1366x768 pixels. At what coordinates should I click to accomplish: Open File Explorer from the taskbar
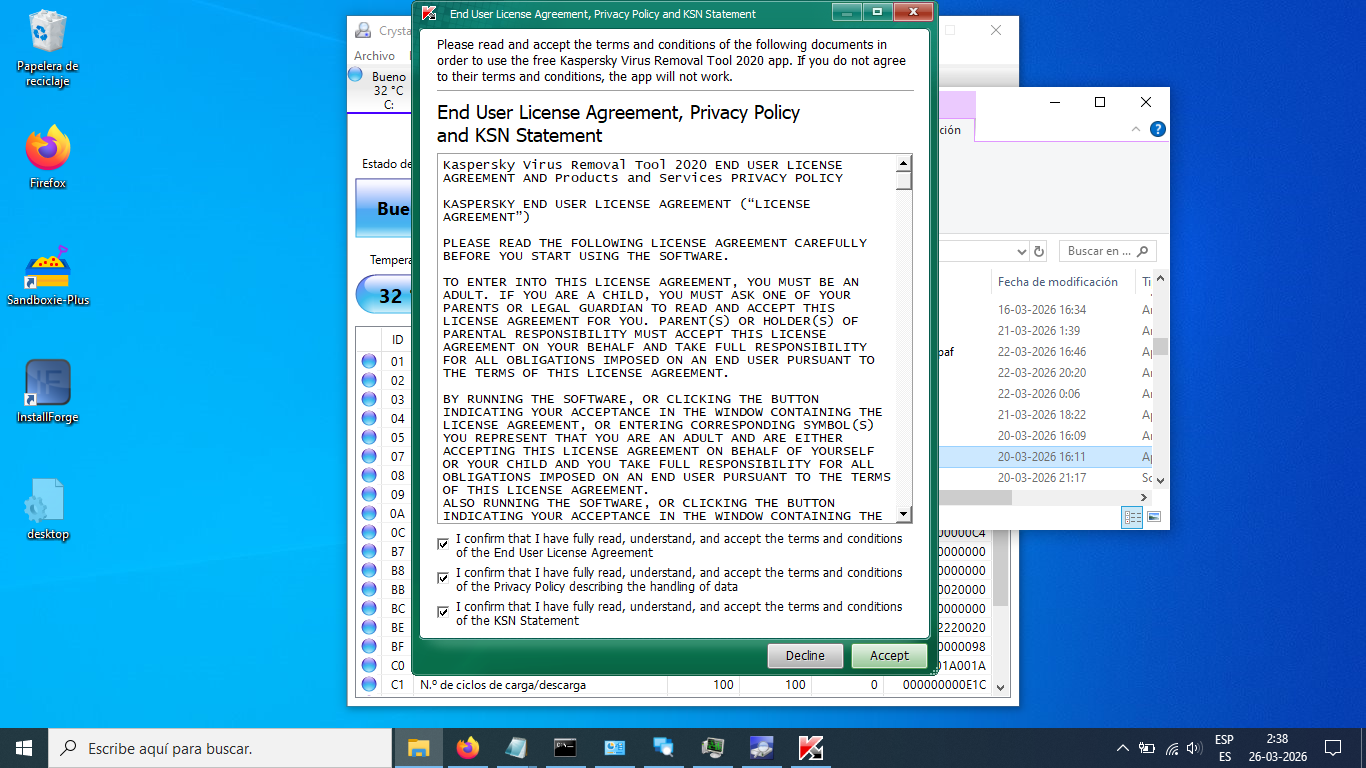(x=418, y=748)
